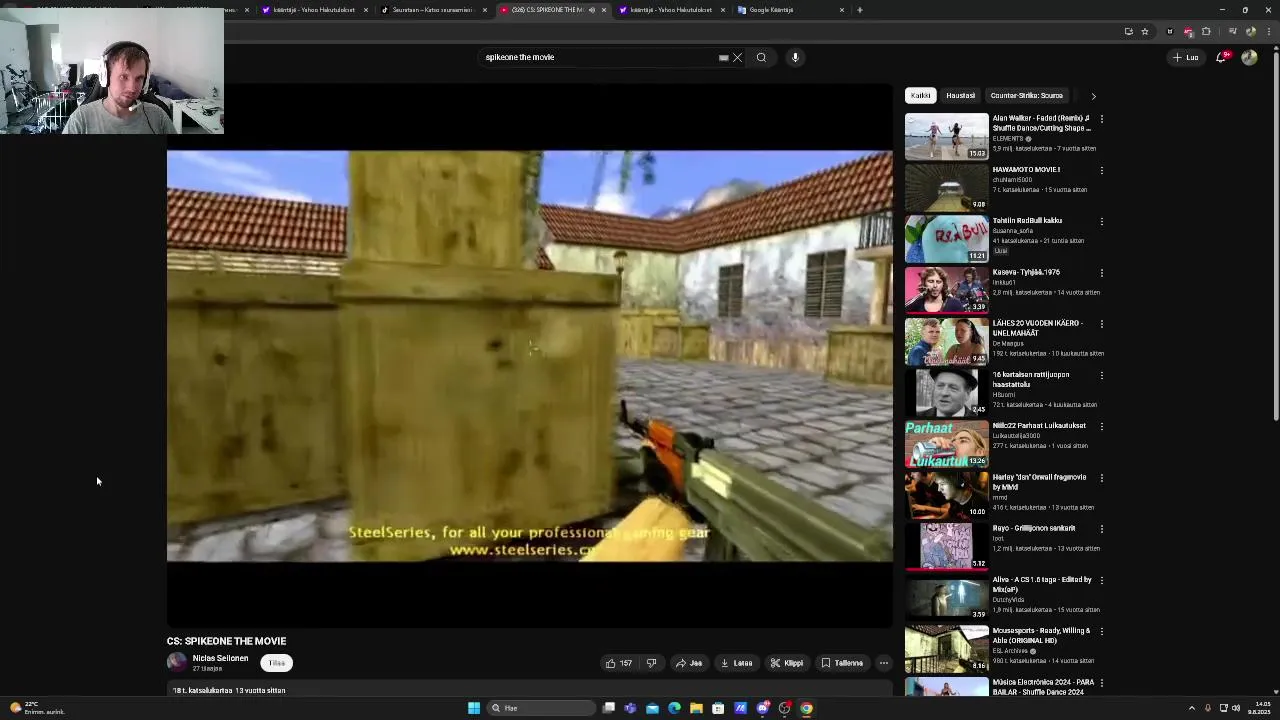The image size is (1280, 720).
Task: Start voice search with microphone
Action: [795, 57]
